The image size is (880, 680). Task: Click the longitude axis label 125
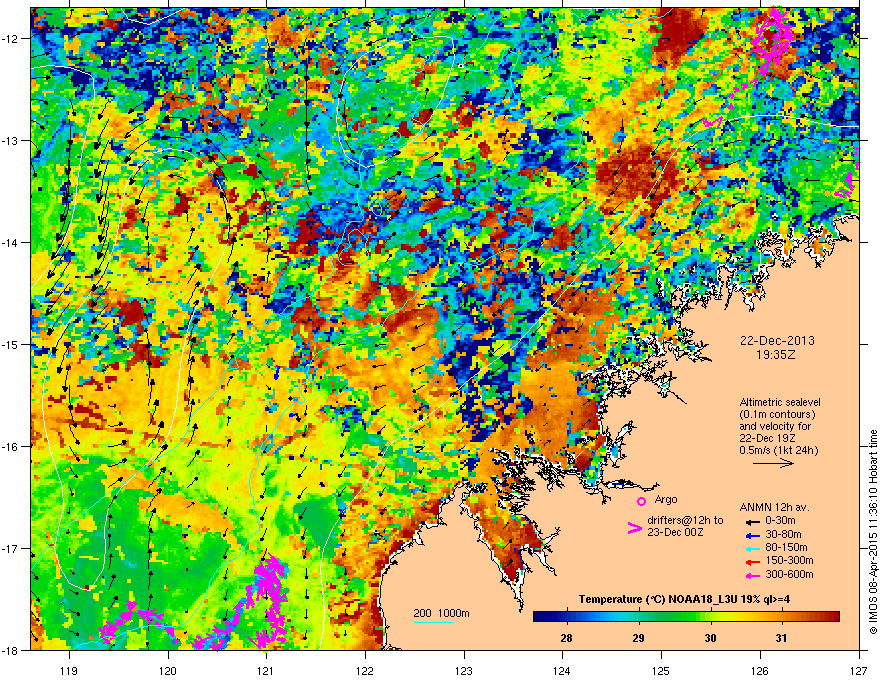pos(661,670)
